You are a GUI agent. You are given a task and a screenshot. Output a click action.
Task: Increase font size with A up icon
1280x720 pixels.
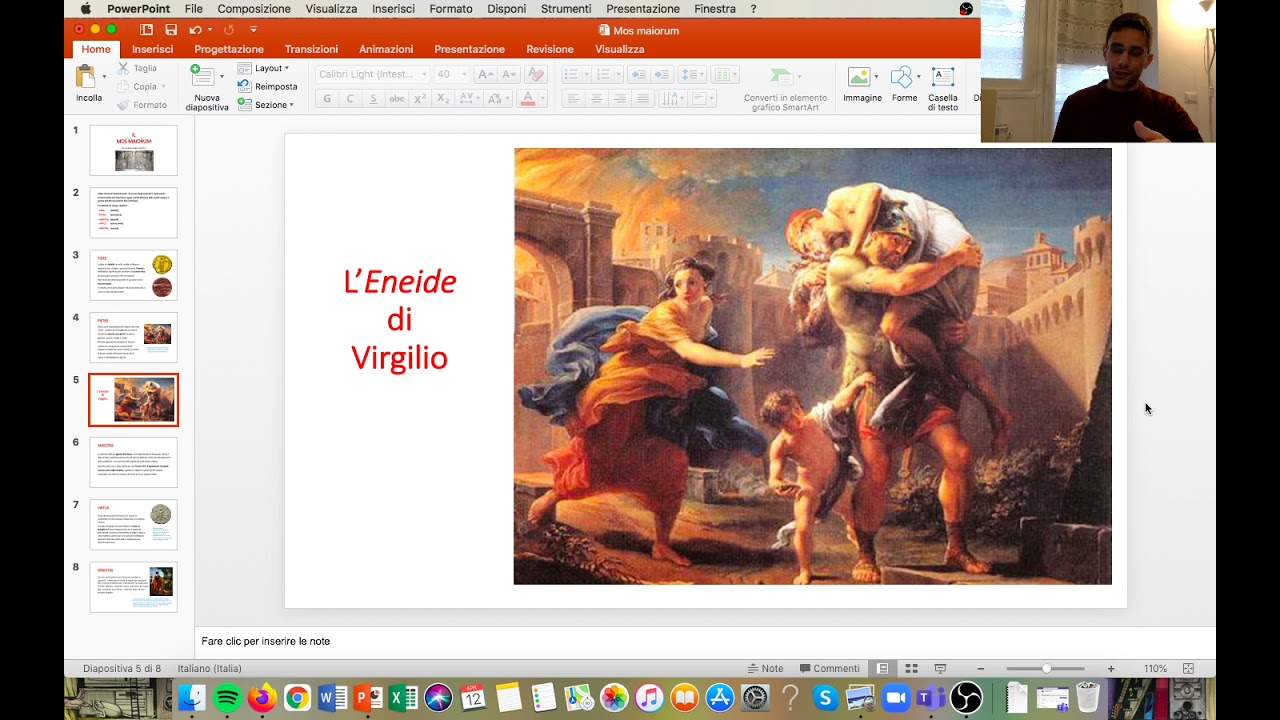click(485, 74)
